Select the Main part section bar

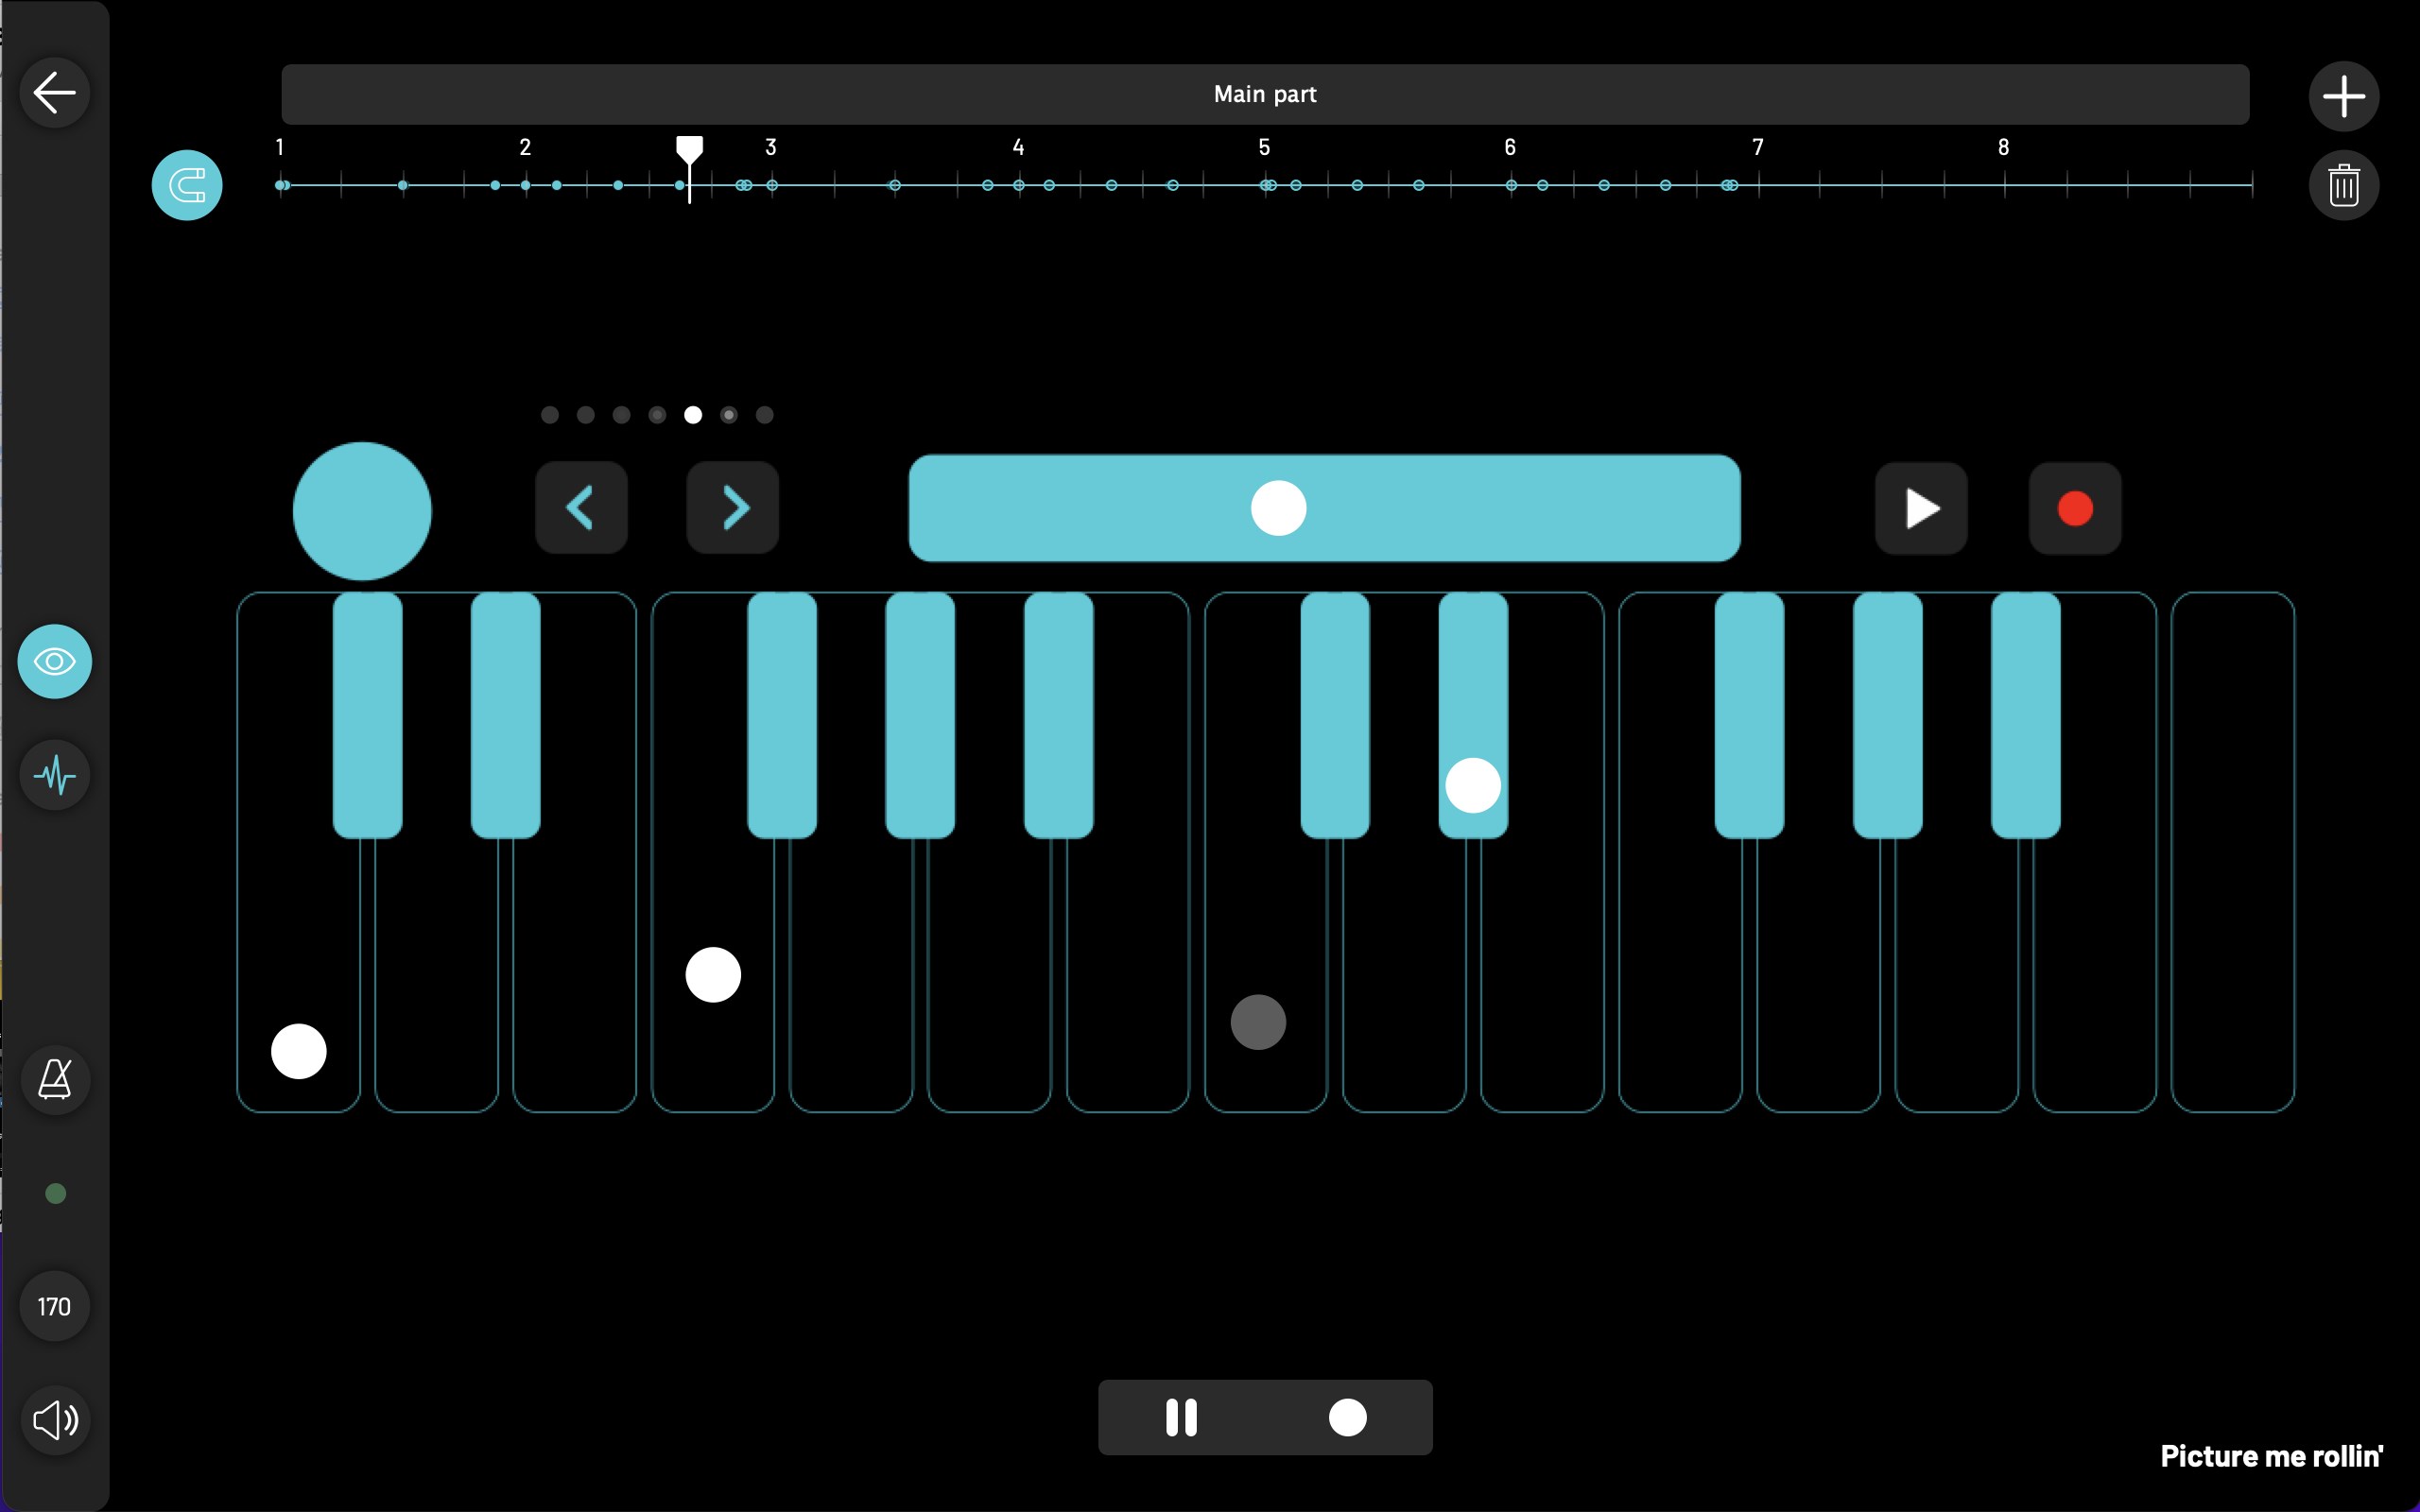click(1264, 94)
